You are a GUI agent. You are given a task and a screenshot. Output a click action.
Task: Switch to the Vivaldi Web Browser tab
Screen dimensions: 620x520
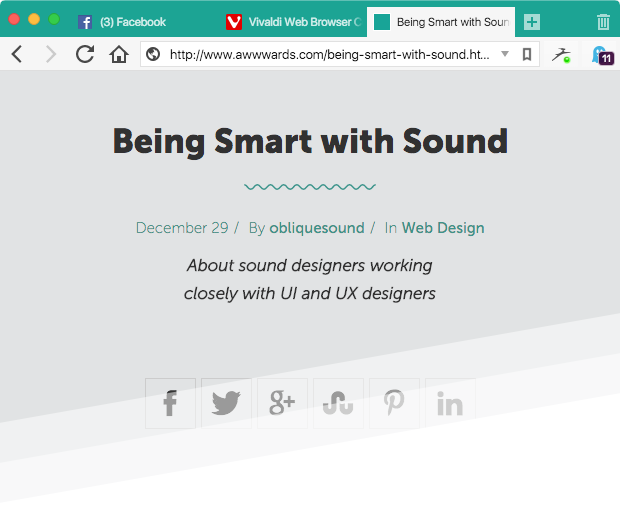[x=293, y=22]
